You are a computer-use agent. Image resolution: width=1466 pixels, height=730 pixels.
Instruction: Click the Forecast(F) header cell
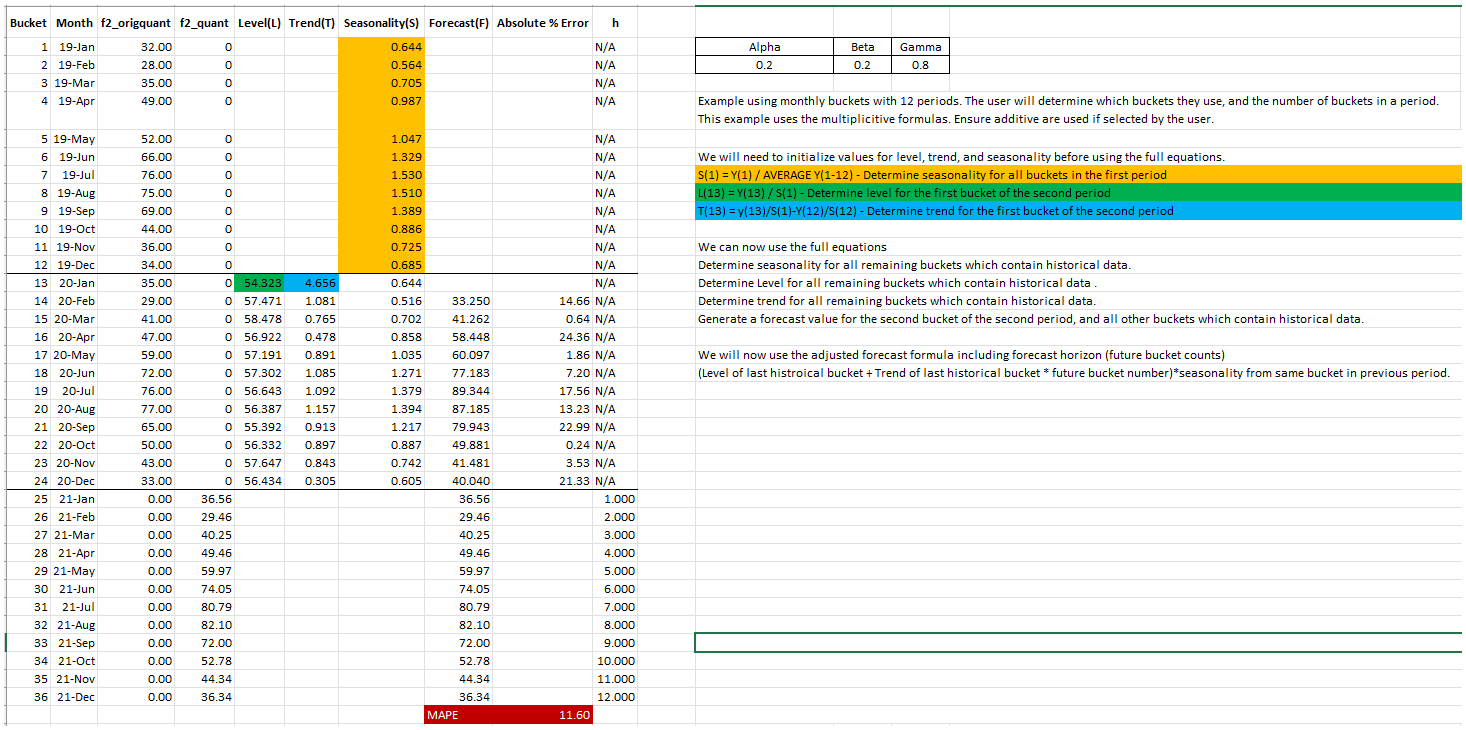(x=459, y=23)
